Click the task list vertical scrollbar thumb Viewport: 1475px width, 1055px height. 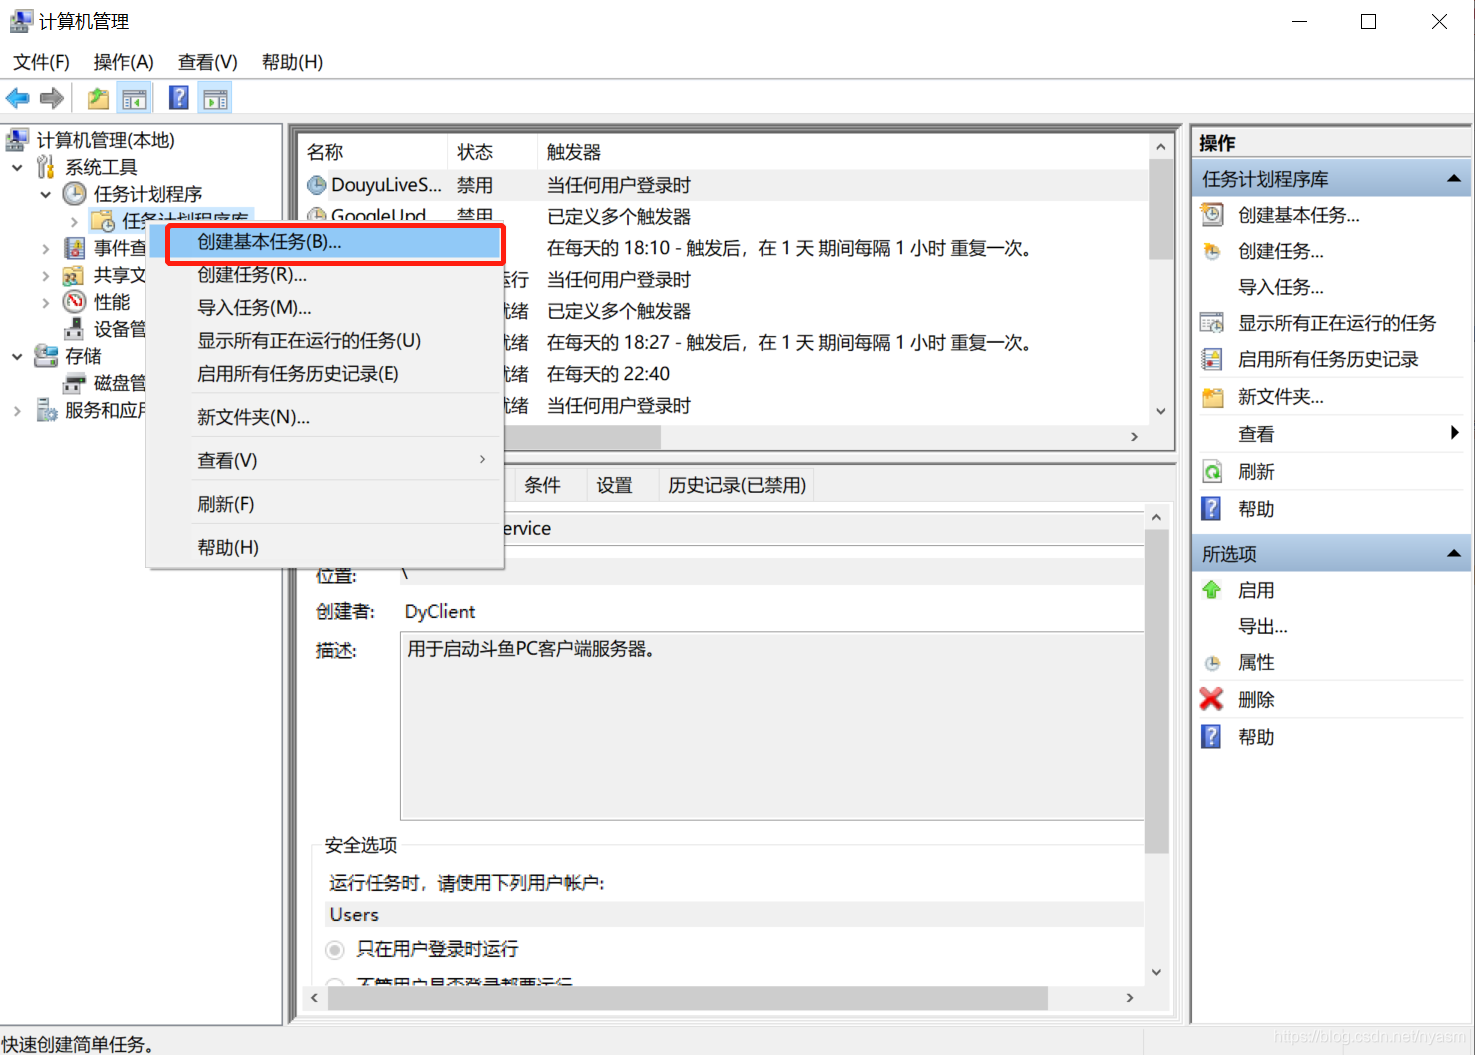coord(1161,208)
